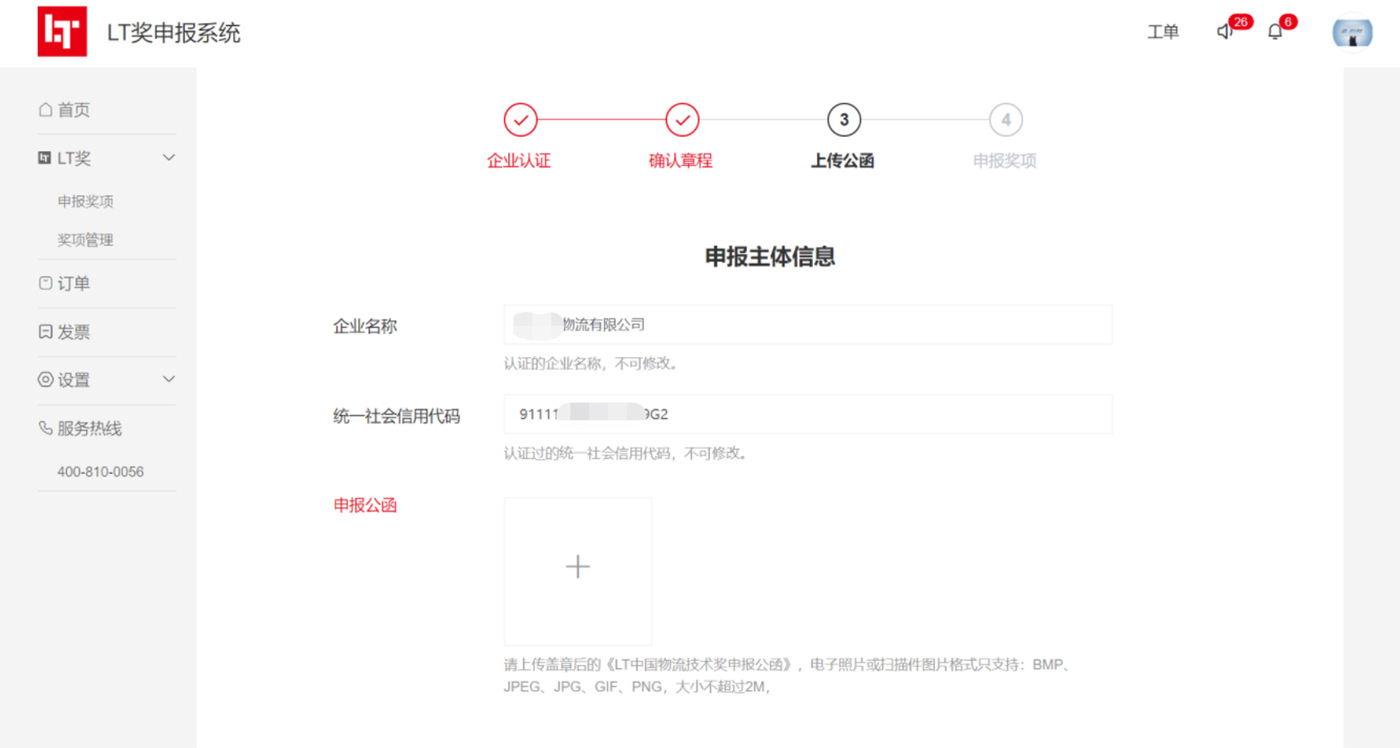The width and height of the screenshot is (1400, 748).
Task: Select 申报奖项 under the LT奖 menu
Action: point(86,201)
